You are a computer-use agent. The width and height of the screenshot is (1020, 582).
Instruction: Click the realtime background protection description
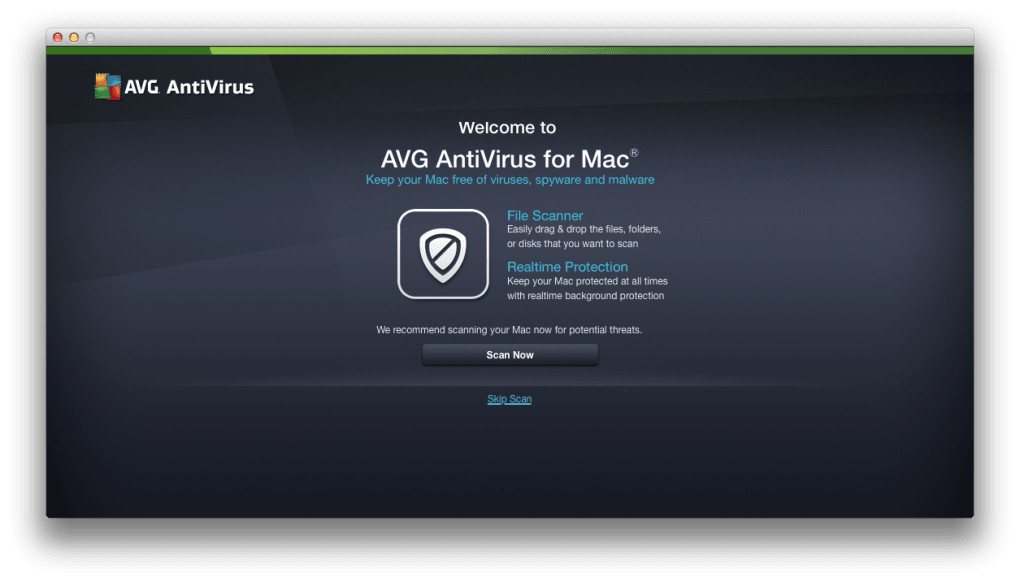[x=587, y=288]
